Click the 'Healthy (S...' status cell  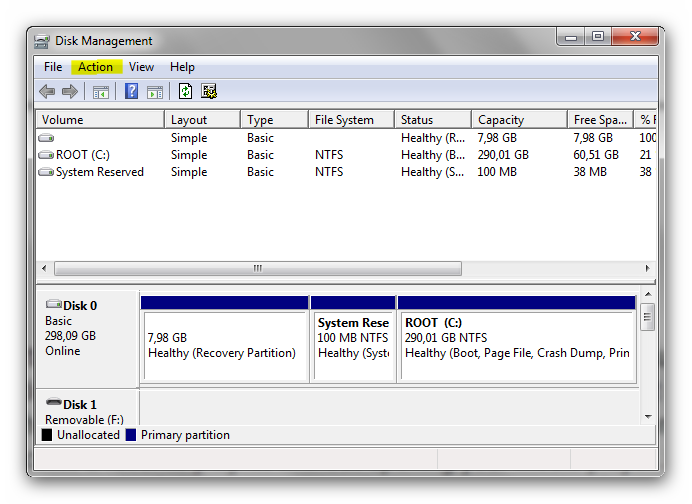coord(432,172)
